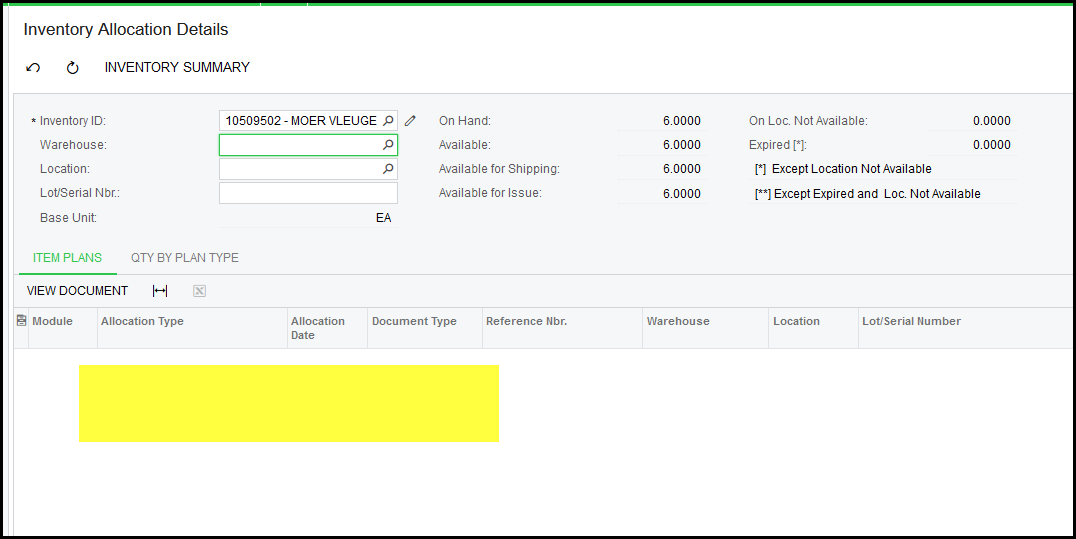1076x539 pixels.
Task: Click the refresh icon in toolbar
Action: (72, 68)
